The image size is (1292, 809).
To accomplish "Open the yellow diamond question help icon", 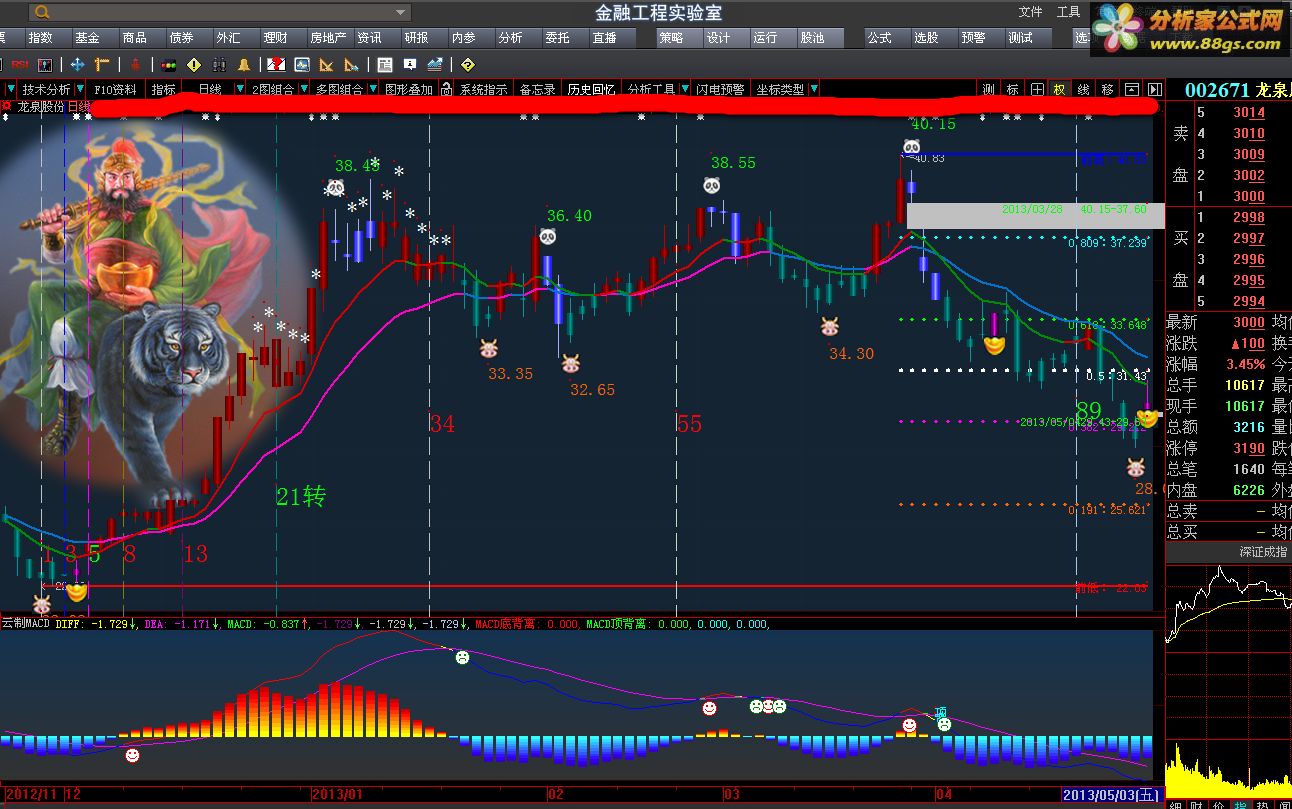I will click(x=468, y=64).
